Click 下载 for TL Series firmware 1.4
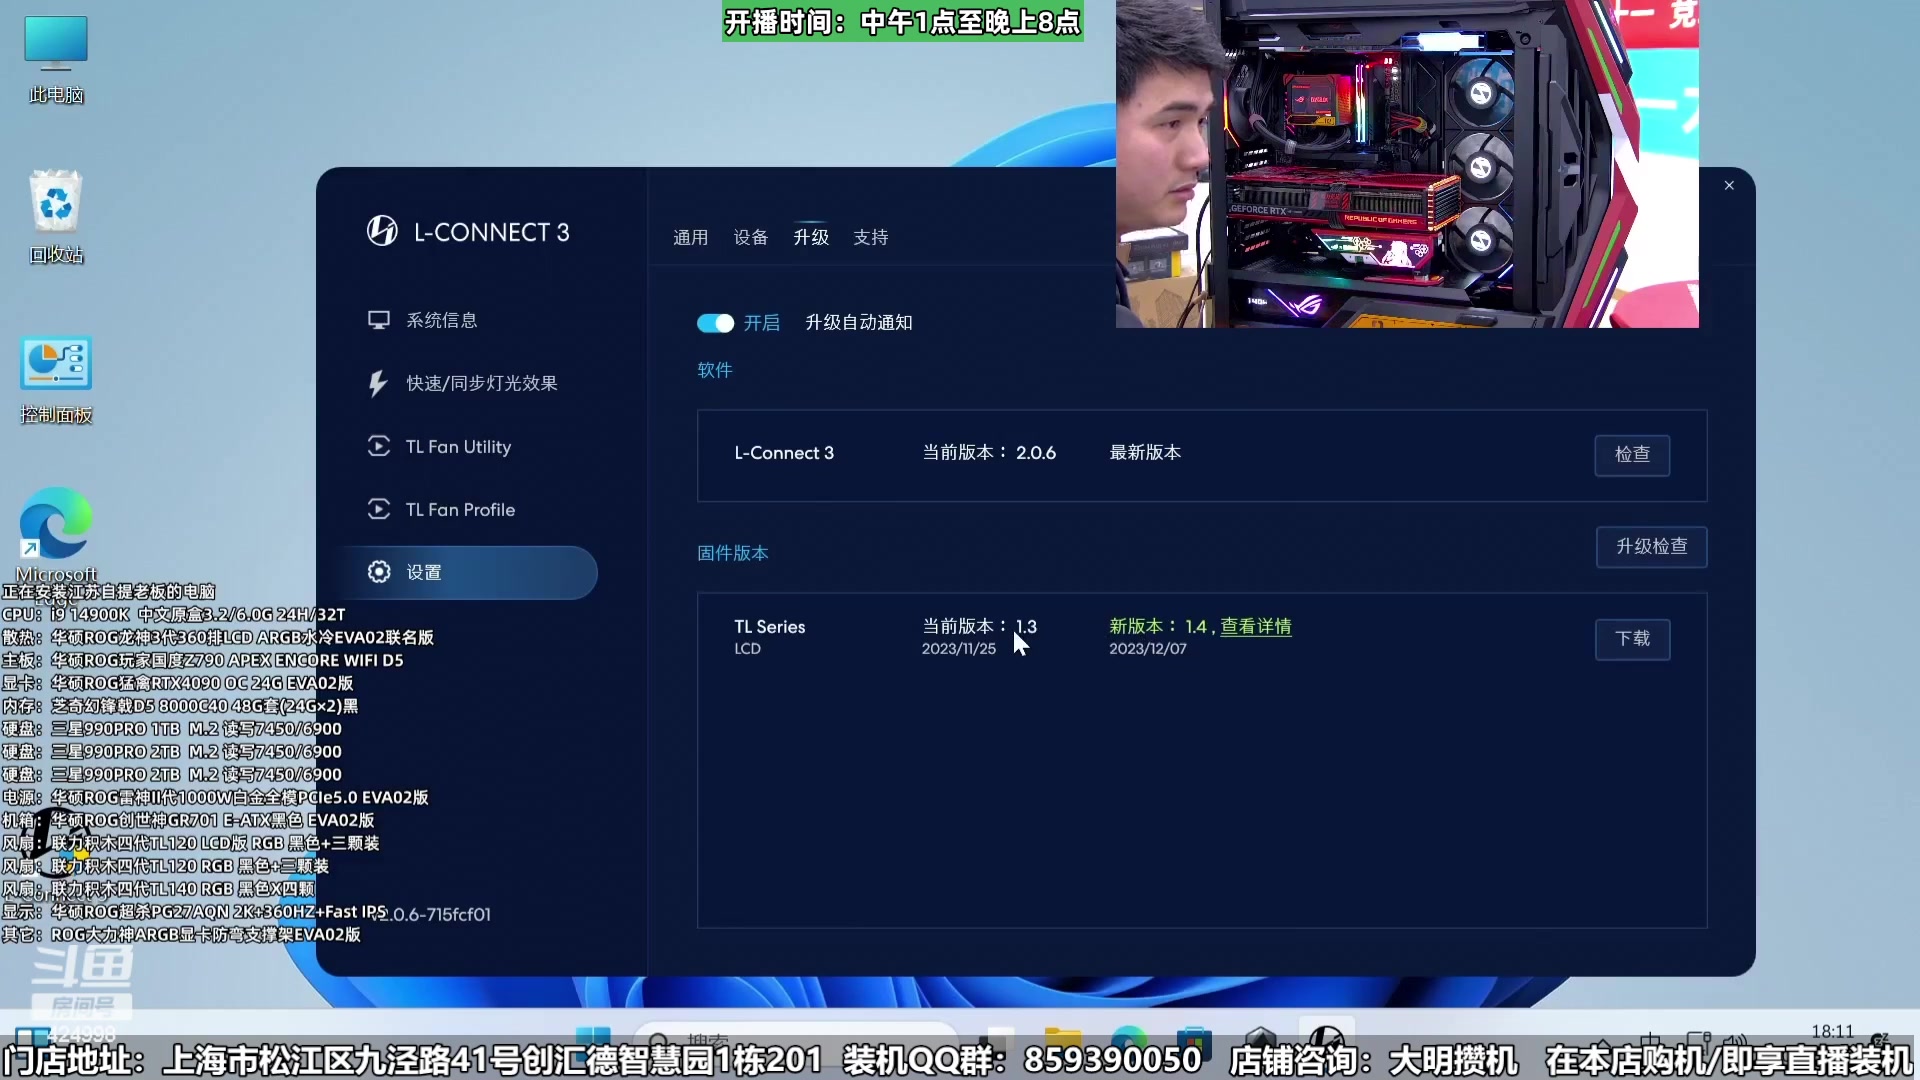 pyautogui.click(x=1632, y=639)
